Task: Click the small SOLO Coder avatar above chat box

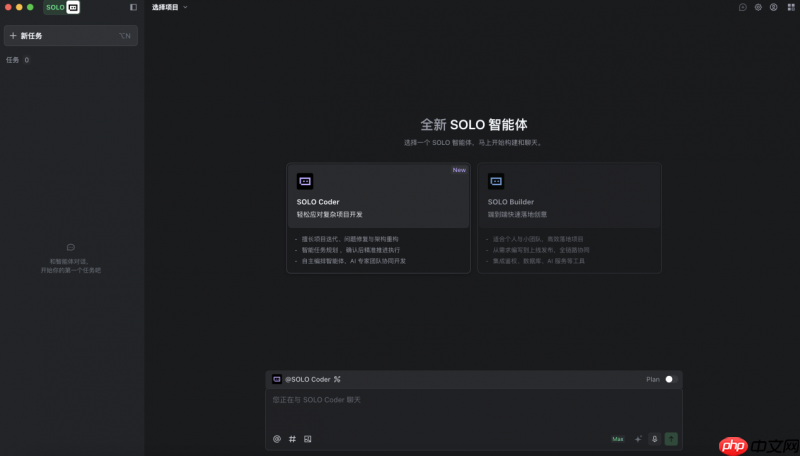Action: point(277,379)
